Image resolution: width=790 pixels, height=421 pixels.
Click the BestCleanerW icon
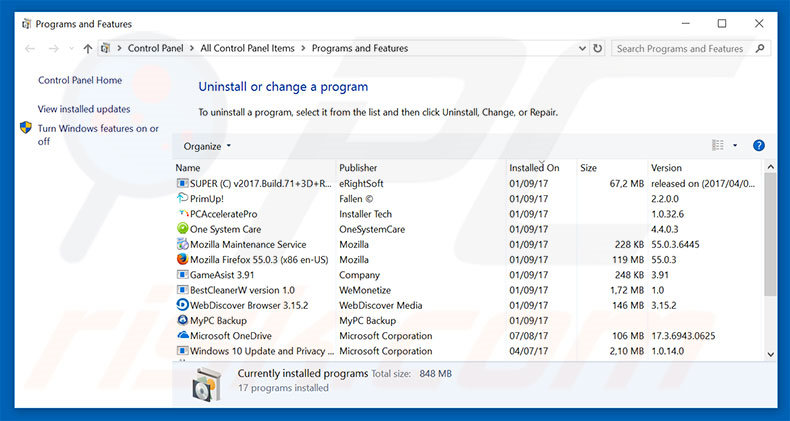[182, 290]
